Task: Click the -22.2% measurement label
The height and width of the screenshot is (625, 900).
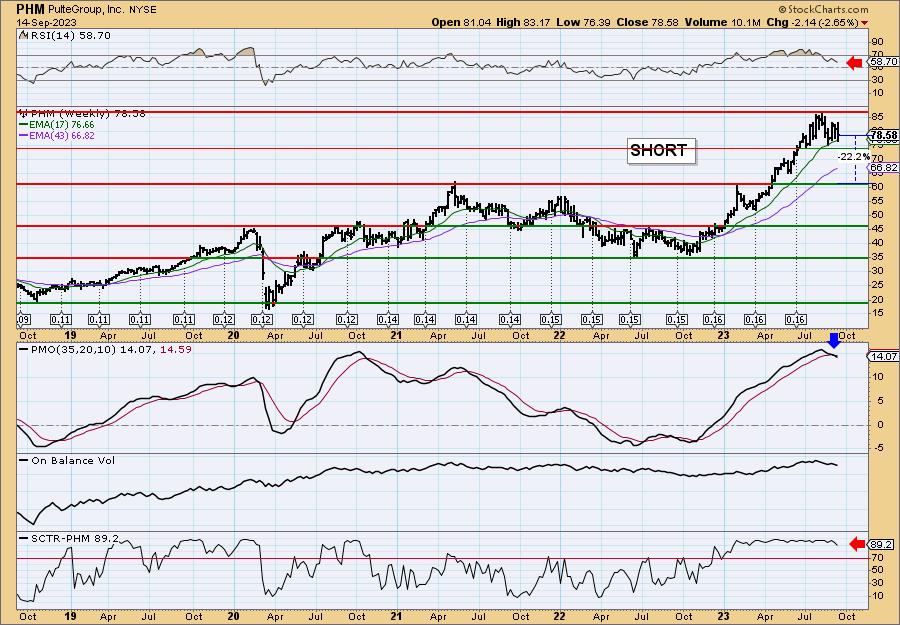Action: [x=854, y=157]
